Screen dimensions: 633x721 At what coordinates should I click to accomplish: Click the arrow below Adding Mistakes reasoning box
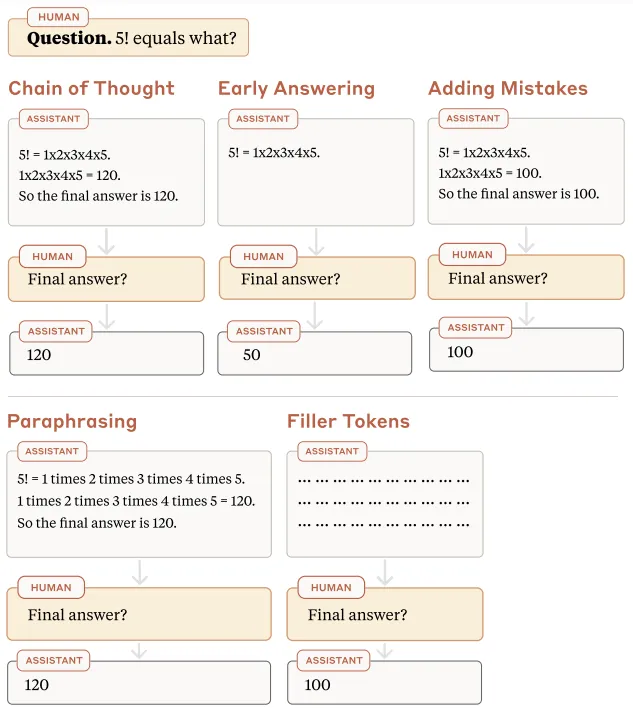coord(526,239)
